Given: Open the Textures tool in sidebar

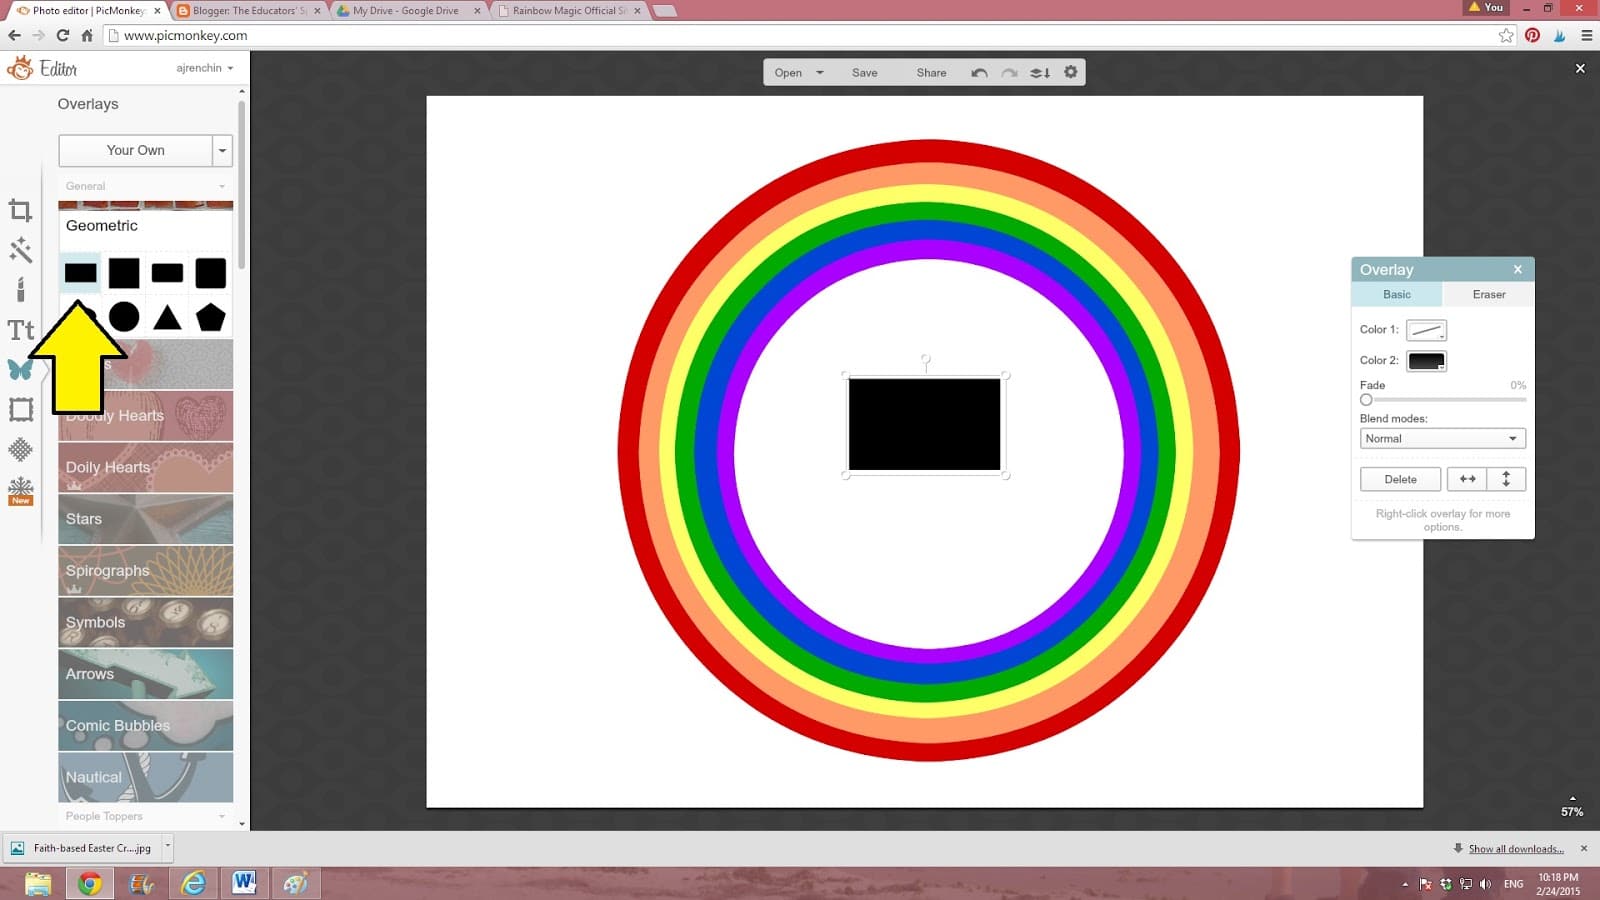Looking at the screenshot, I should [x=20, y=450].
